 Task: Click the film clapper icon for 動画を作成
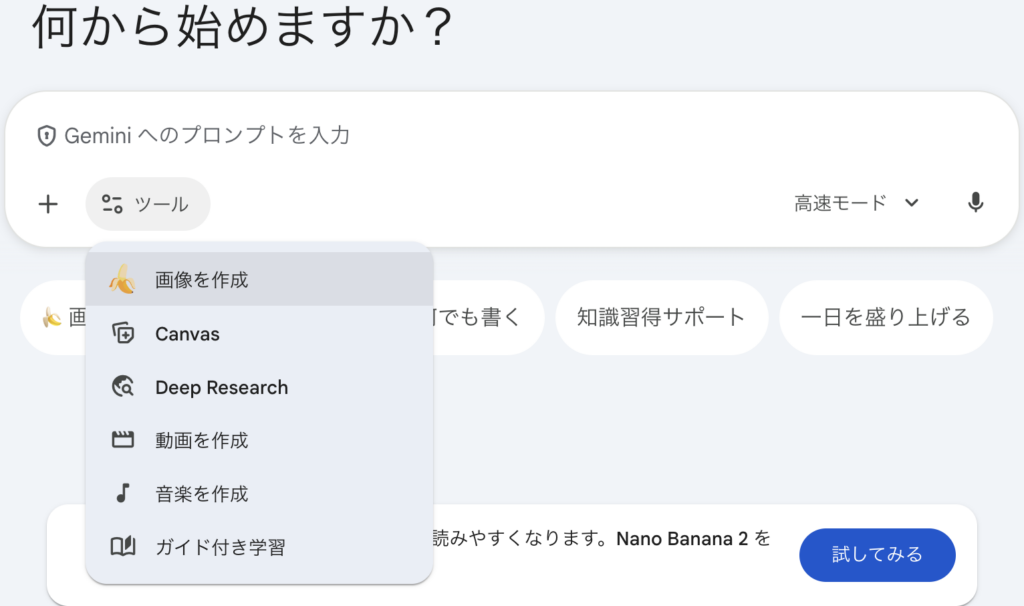point(122,440)
